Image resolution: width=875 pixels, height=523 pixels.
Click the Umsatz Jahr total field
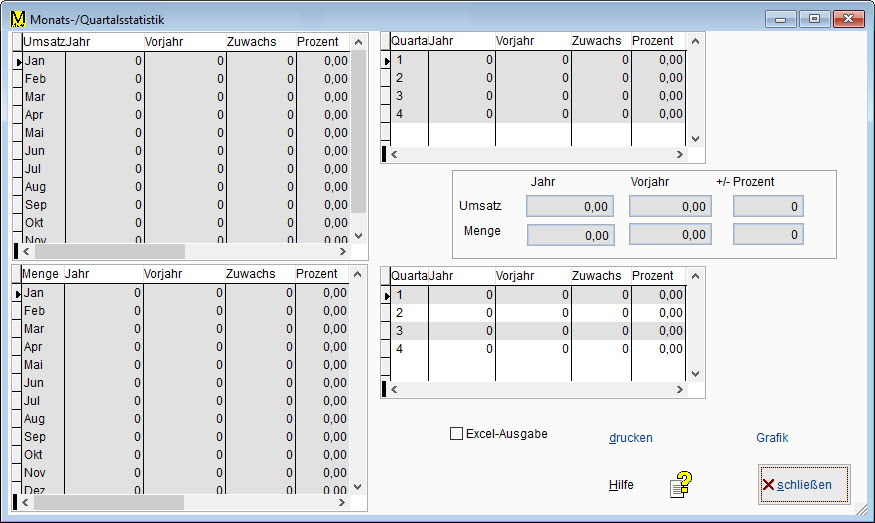[570, 207]
